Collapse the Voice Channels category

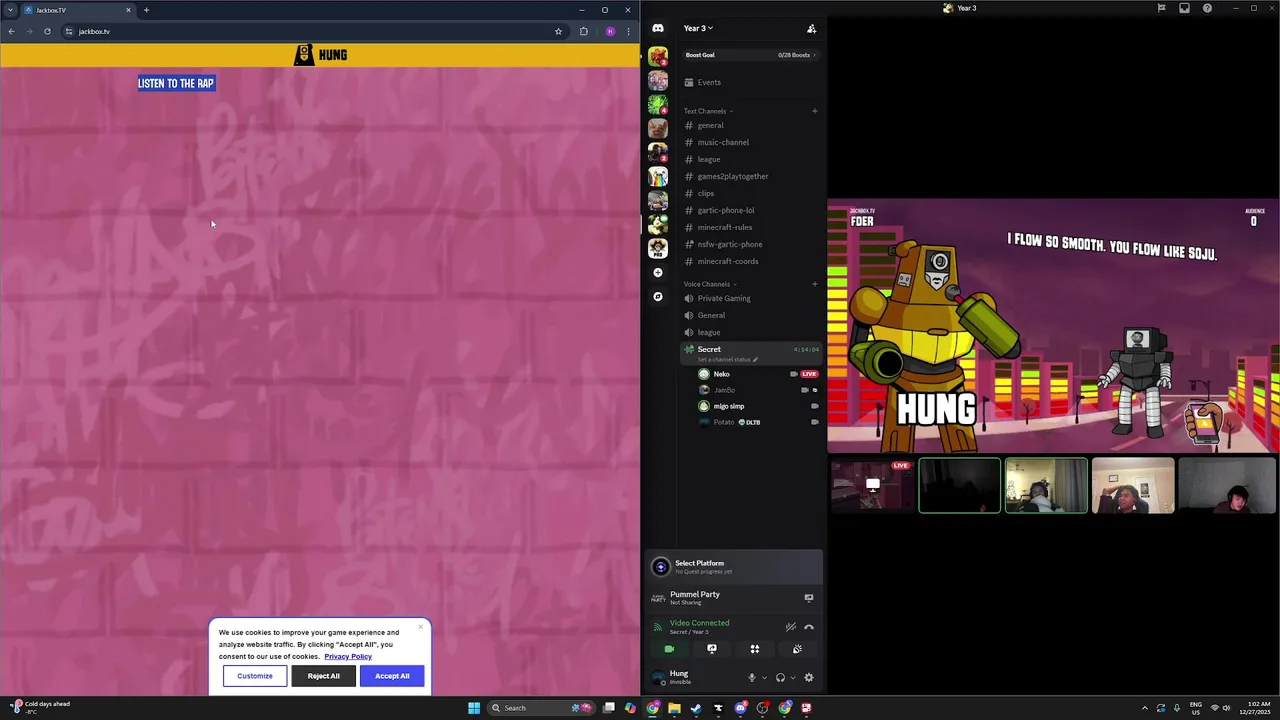point(710,284)
